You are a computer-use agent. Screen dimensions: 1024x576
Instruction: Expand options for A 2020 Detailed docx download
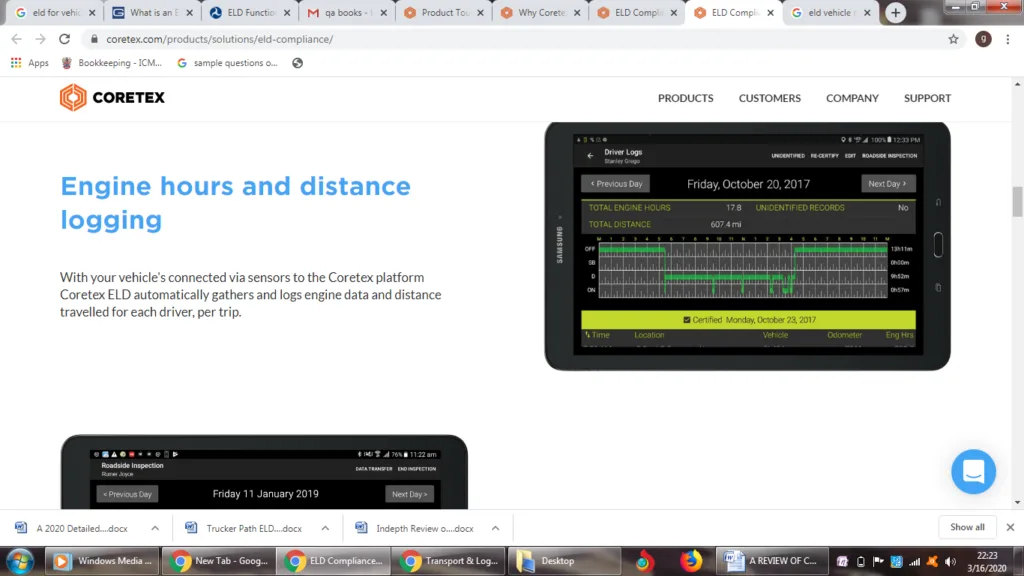coord(155,528)
